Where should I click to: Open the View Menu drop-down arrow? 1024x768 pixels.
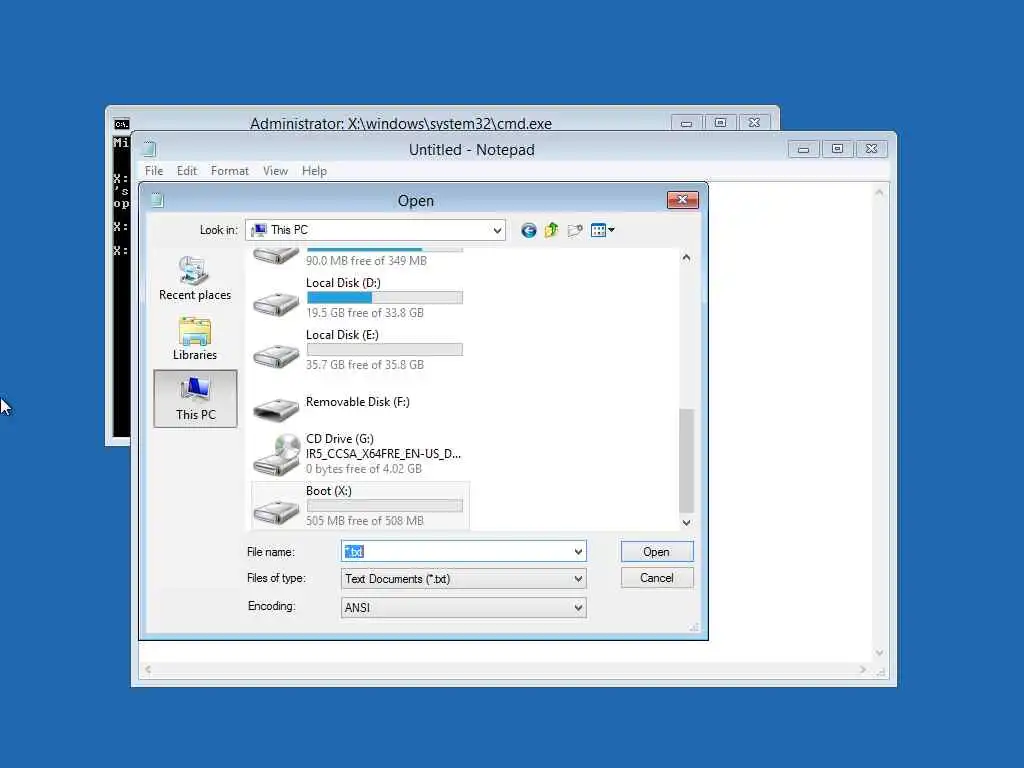(x=611, y=230)
